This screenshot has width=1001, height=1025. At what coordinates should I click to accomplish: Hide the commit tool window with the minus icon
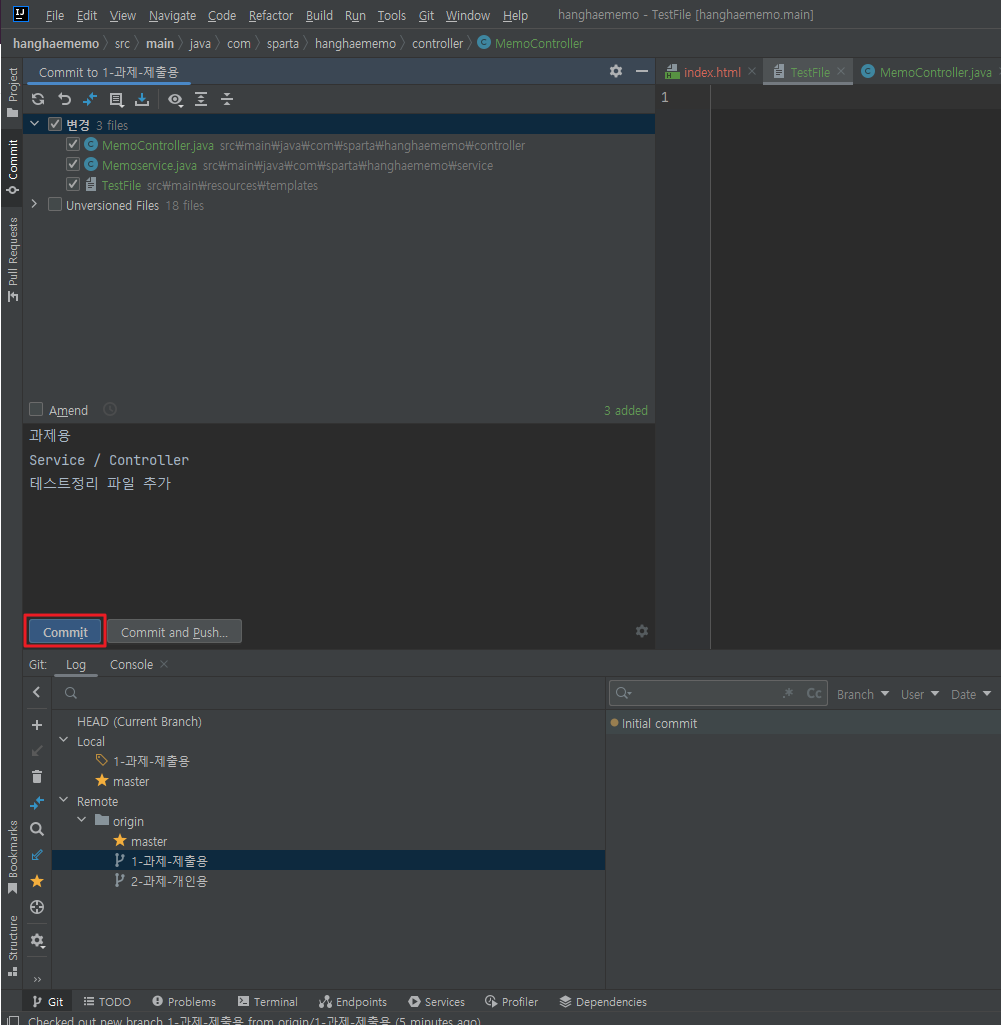coord(642,71)
